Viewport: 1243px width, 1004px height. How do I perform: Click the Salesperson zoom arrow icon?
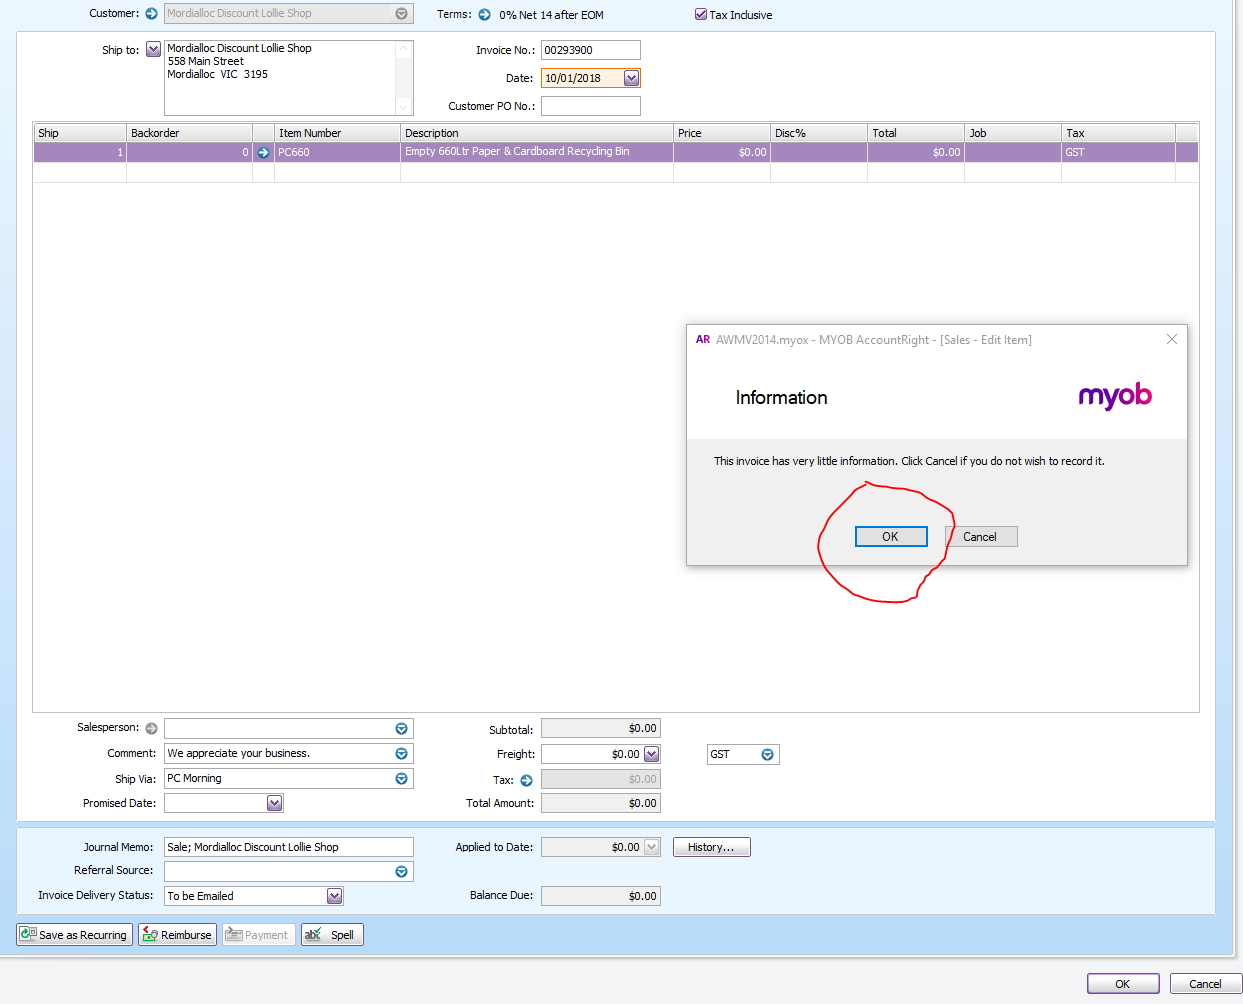pyautogui.click(x=152, y=729)
